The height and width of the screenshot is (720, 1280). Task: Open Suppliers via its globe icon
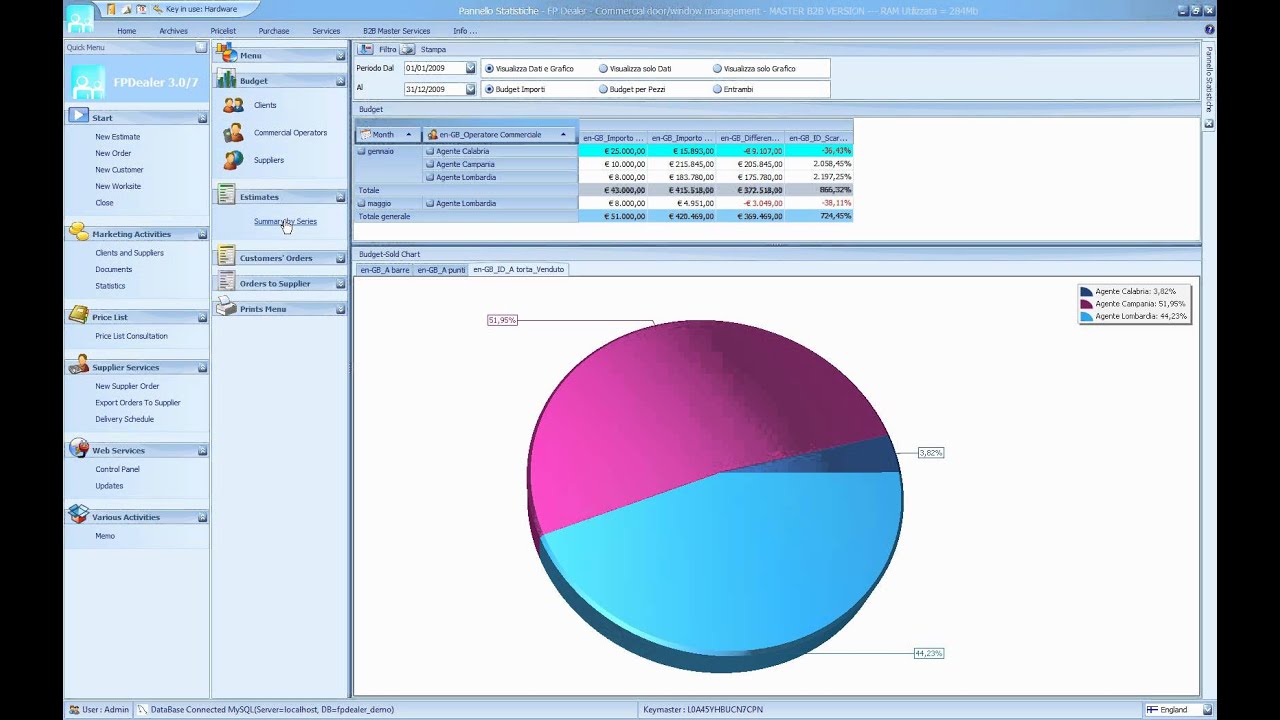coord(233,160)
